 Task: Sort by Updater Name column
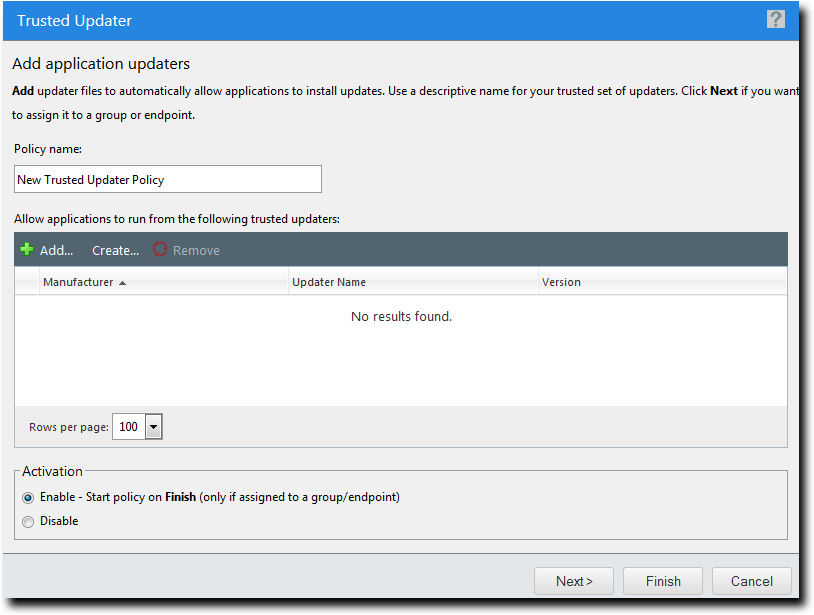pos(329,282)
